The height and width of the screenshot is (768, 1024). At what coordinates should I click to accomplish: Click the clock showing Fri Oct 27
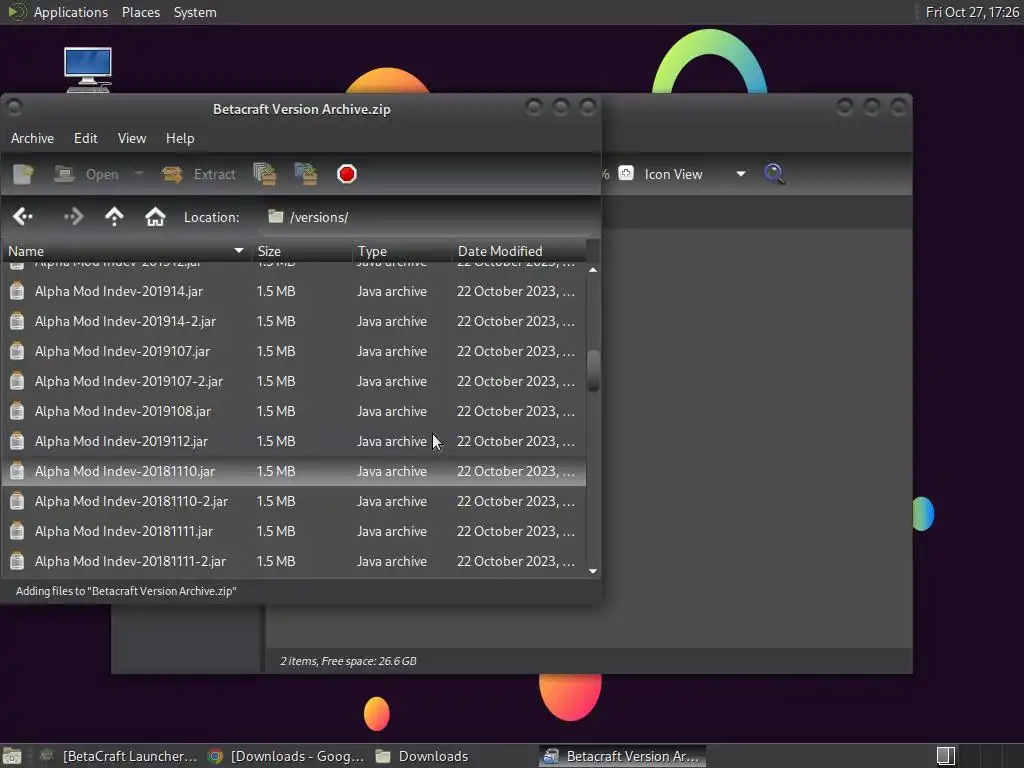(972, 12)
